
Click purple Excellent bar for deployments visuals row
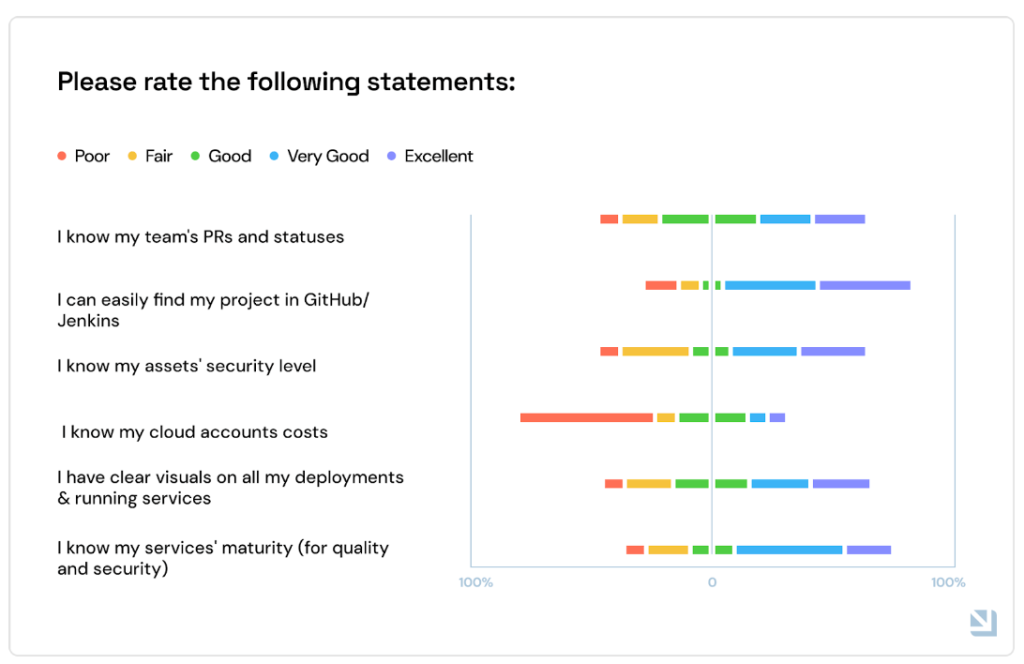pyautogui.click(x=841, y=484)
